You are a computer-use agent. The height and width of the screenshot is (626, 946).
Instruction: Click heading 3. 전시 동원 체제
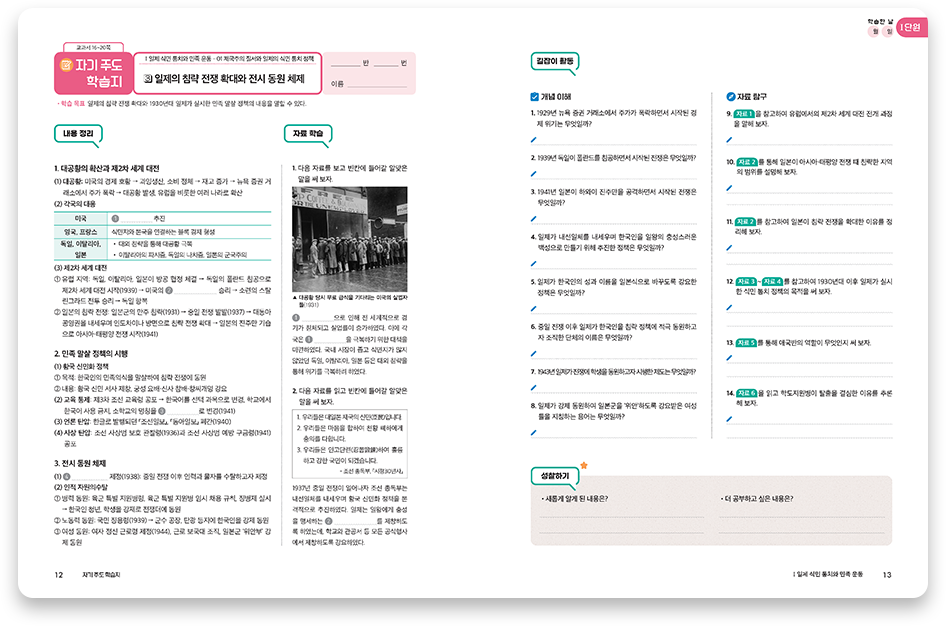[x=80, y=464]
